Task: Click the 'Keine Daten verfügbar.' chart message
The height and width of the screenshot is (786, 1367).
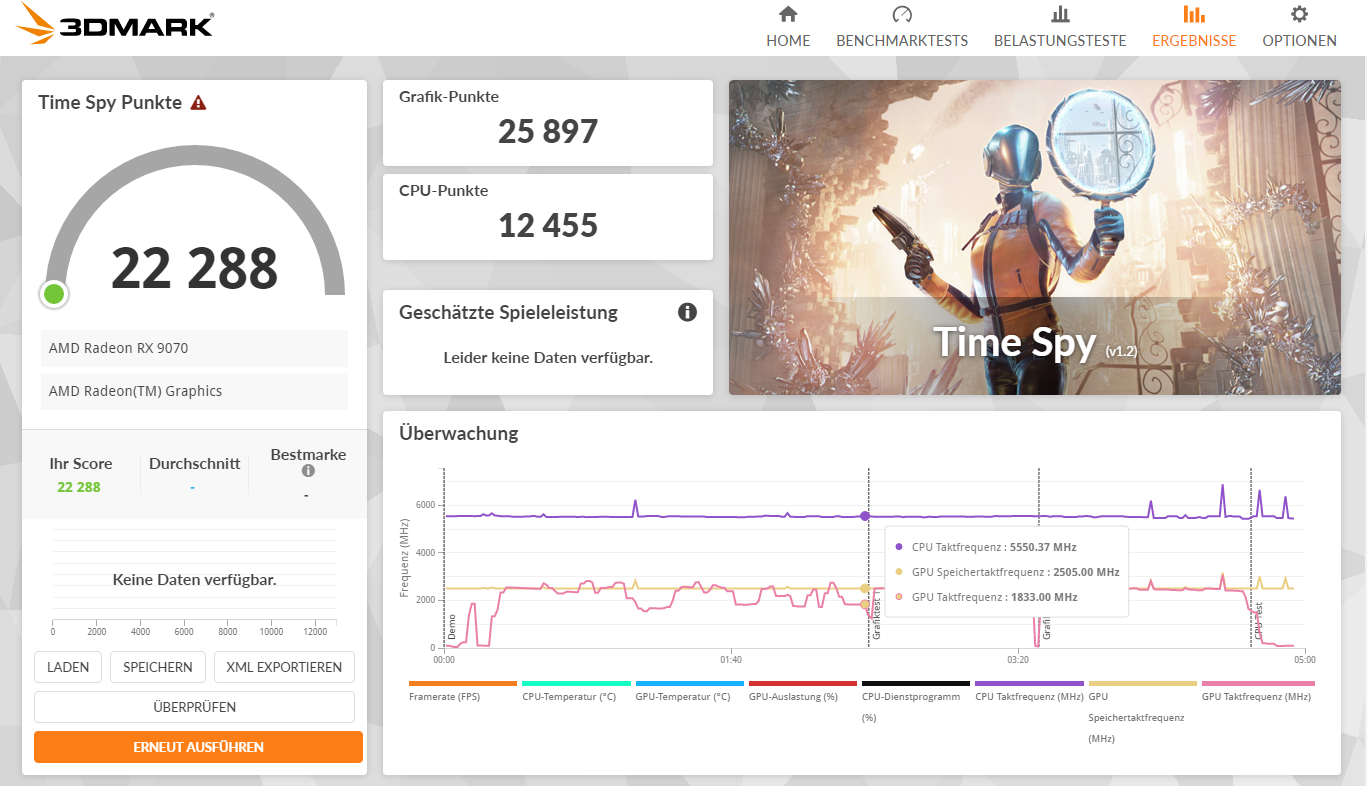Action: (x=194, y=579)
